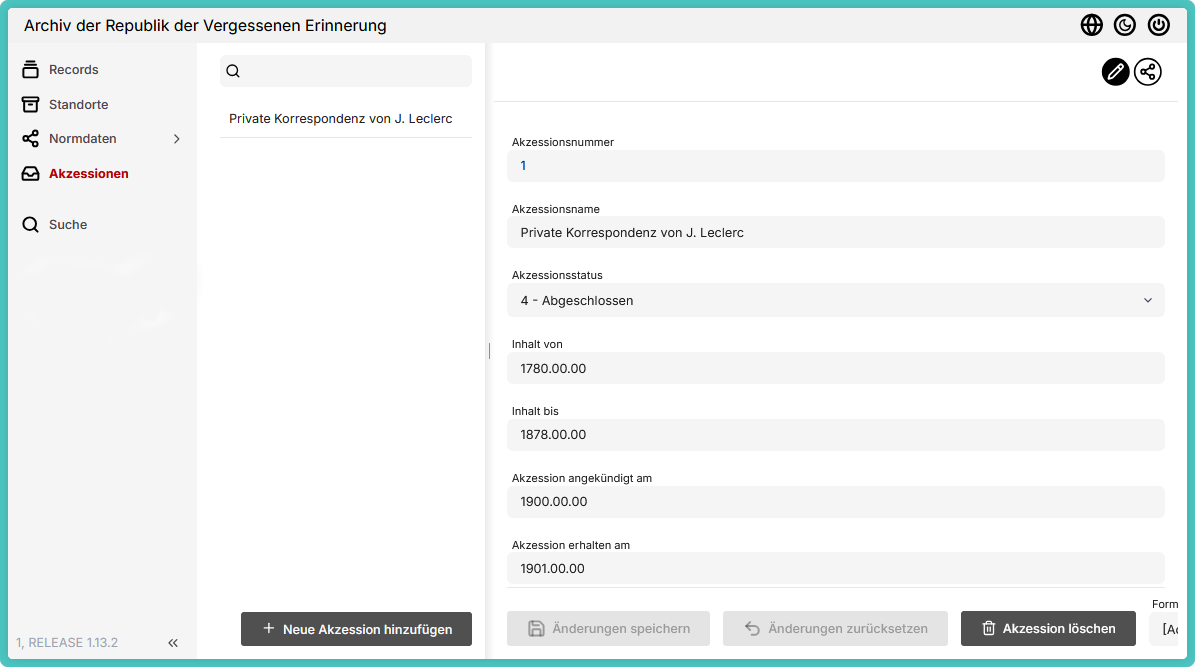
Task: Click the Akzession erhalten am field
Action: (835, 568)
